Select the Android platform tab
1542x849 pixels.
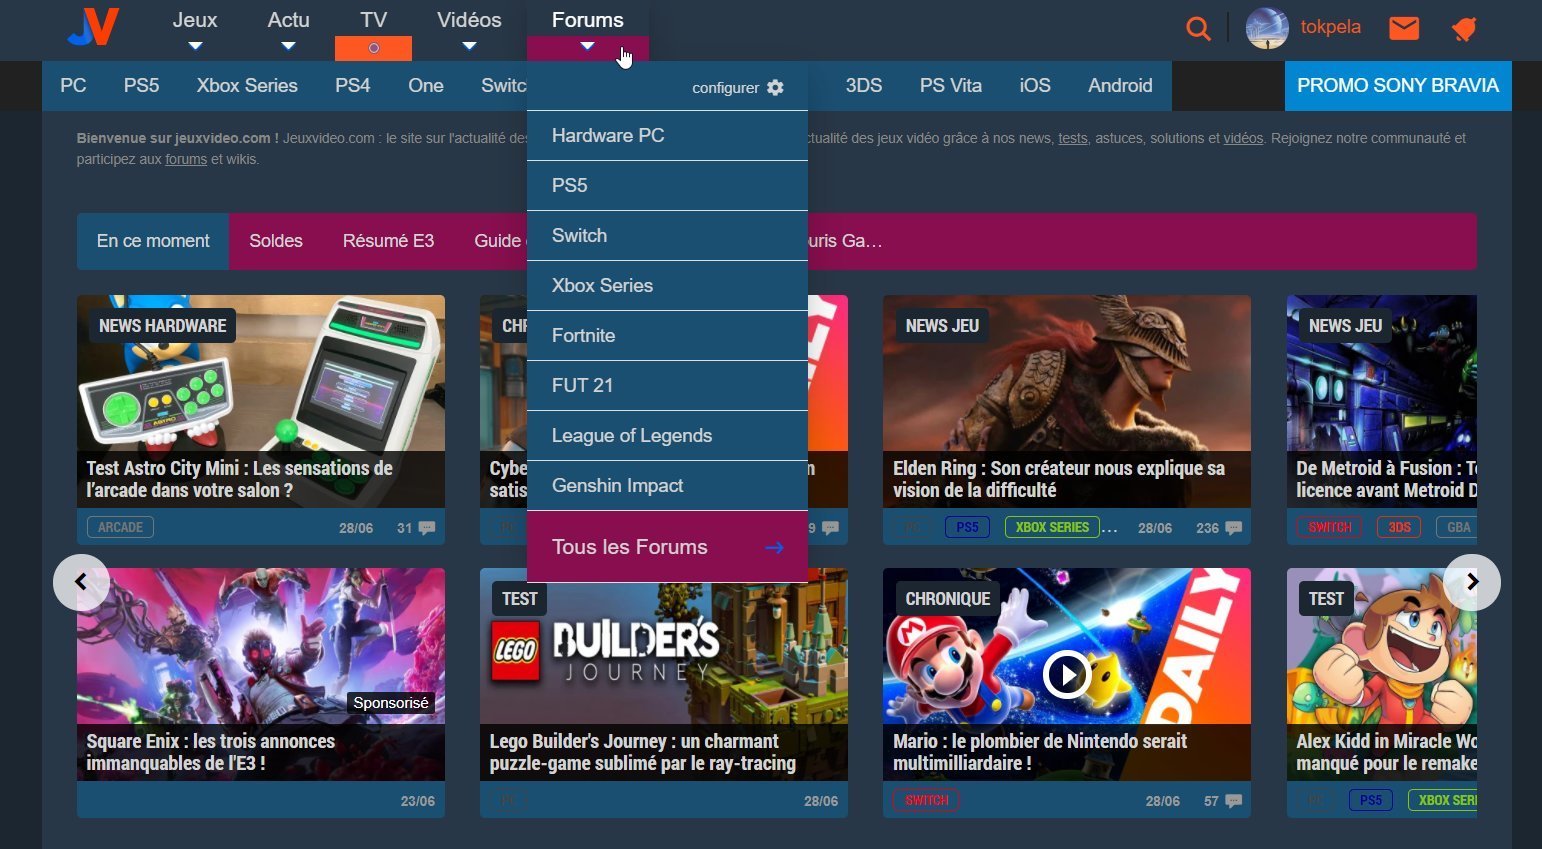point(1120,86)
